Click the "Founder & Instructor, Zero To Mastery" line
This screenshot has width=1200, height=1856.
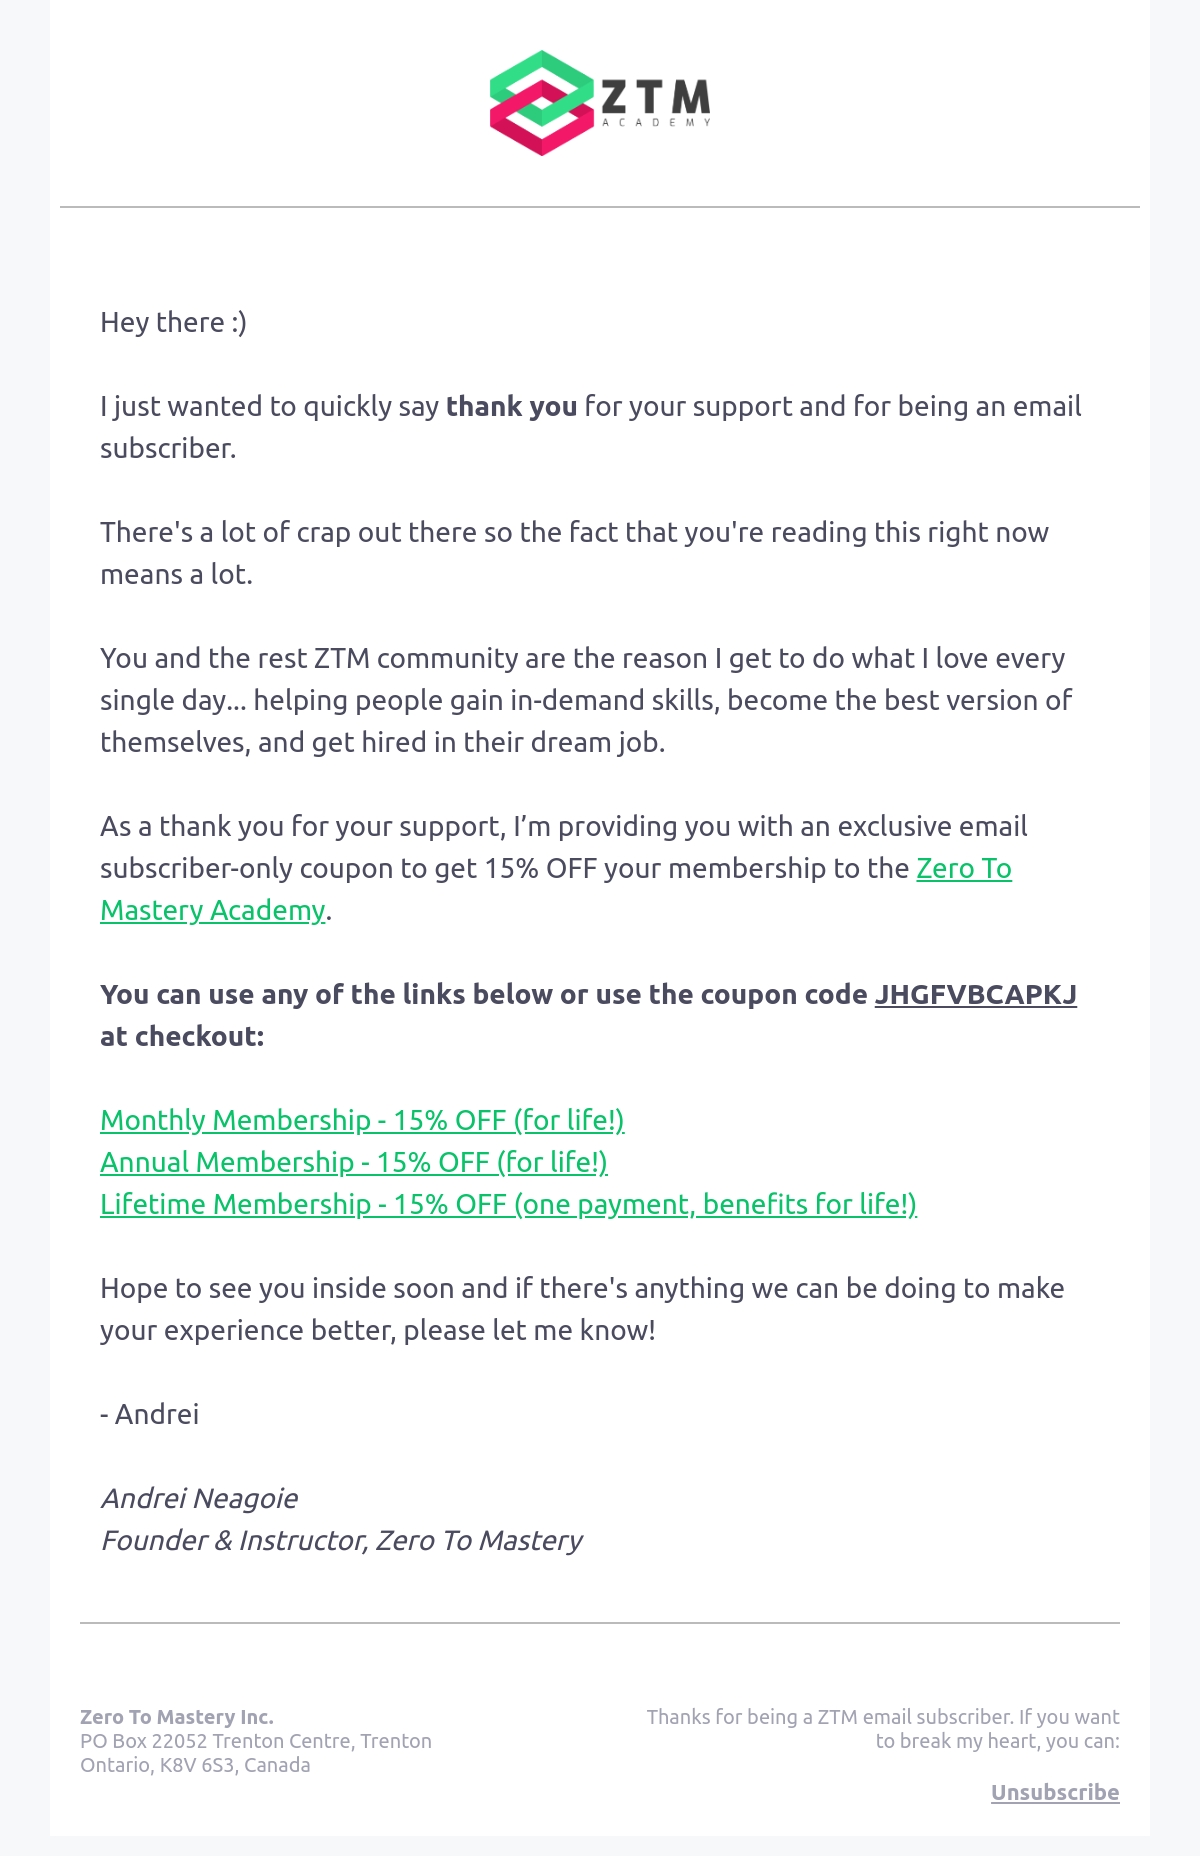coord(341,1540)
